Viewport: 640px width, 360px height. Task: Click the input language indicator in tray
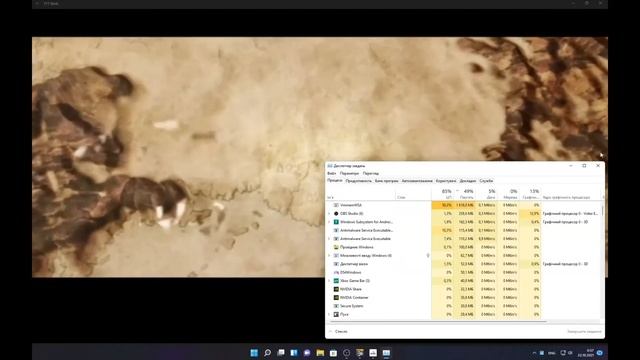point(551,353)
